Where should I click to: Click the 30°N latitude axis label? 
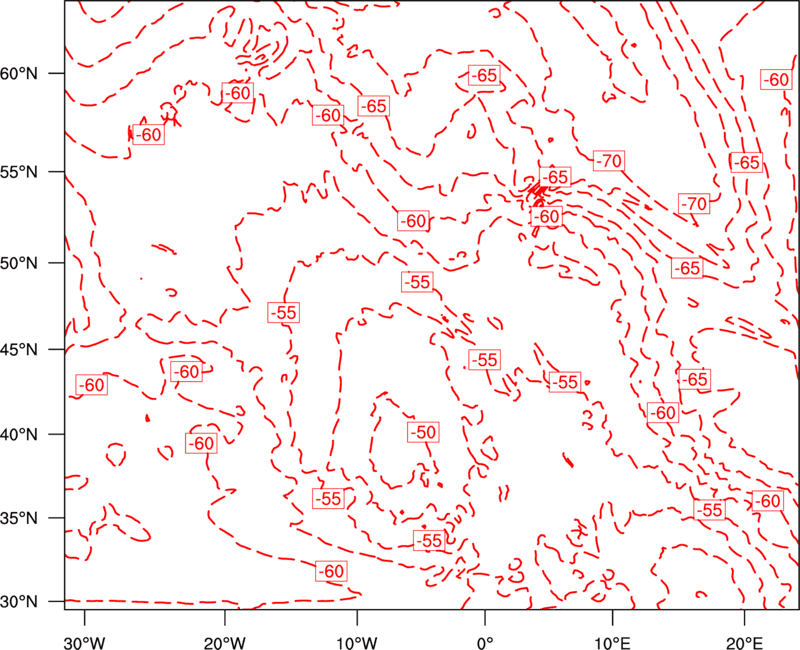click(x=19, y=602)
